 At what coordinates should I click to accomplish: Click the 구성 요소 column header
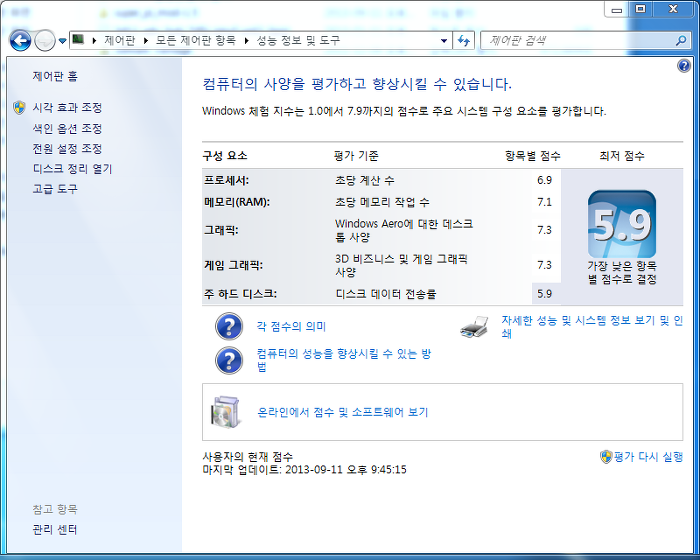tap(225, 156)
